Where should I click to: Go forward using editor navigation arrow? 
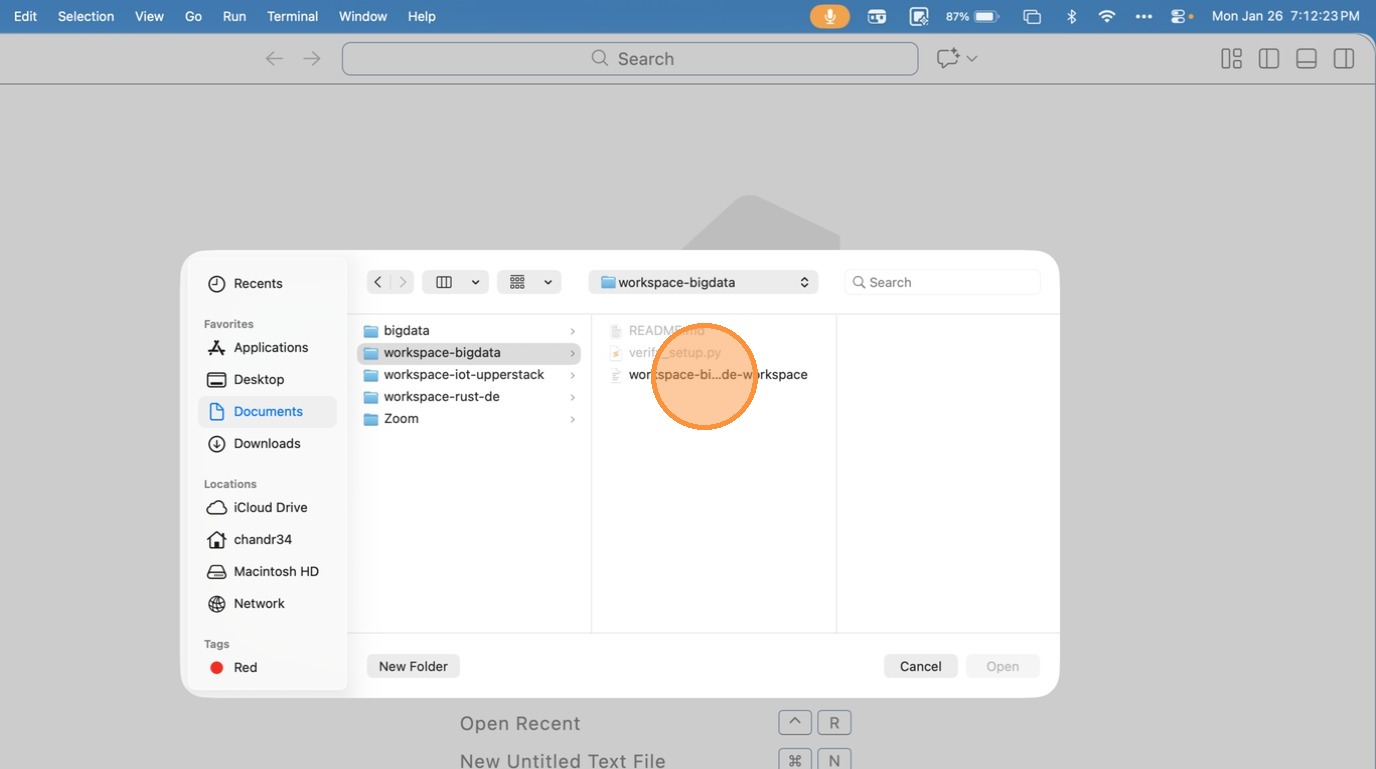(x=312, y=59)
